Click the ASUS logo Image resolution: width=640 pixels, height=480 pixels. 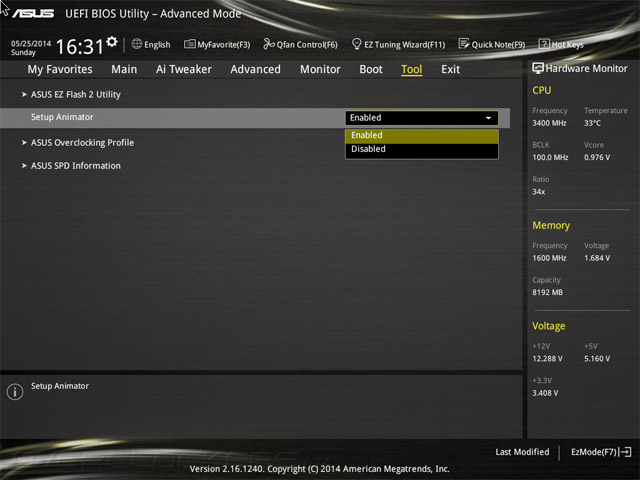click(x=33, y=14)
